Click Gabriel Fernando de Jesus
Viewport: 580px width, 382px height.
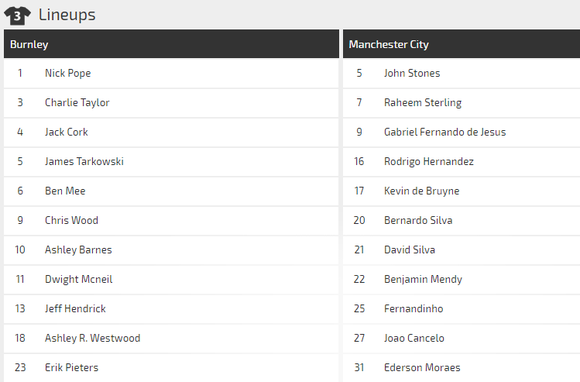pos(445,132)
